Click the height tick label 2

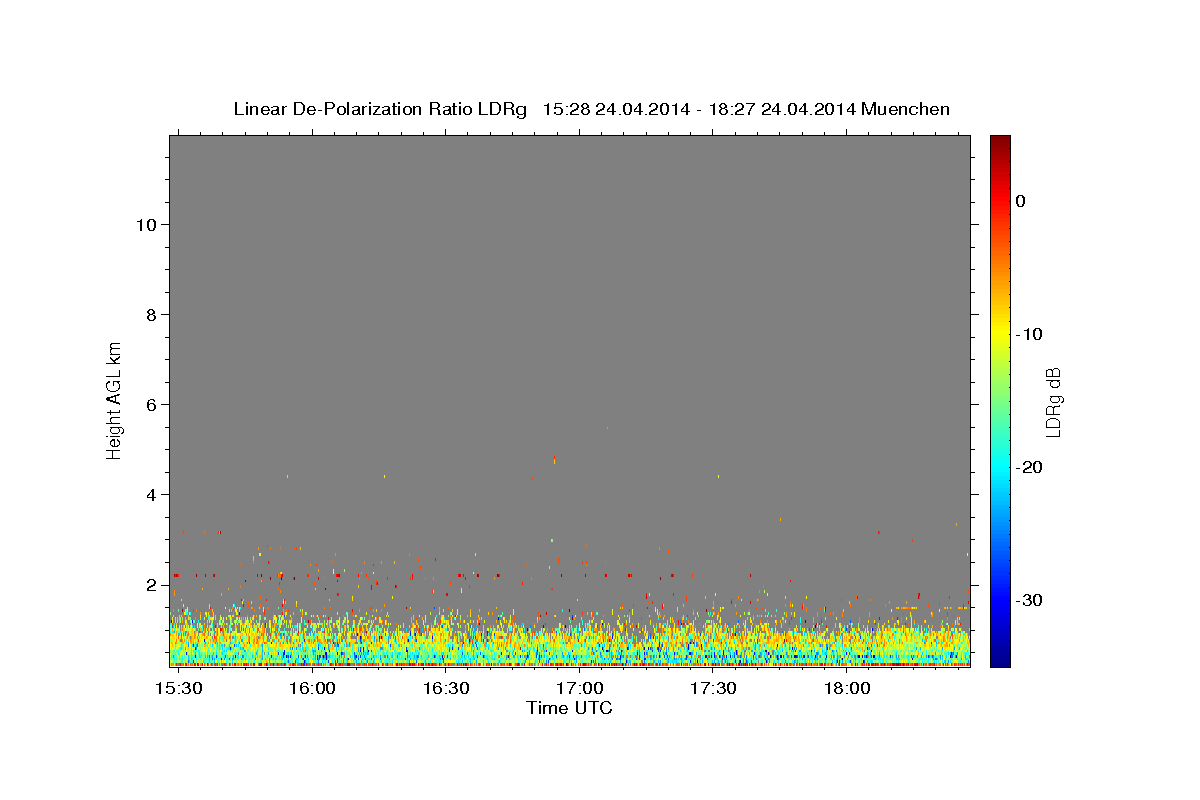(x=150, y=584)
